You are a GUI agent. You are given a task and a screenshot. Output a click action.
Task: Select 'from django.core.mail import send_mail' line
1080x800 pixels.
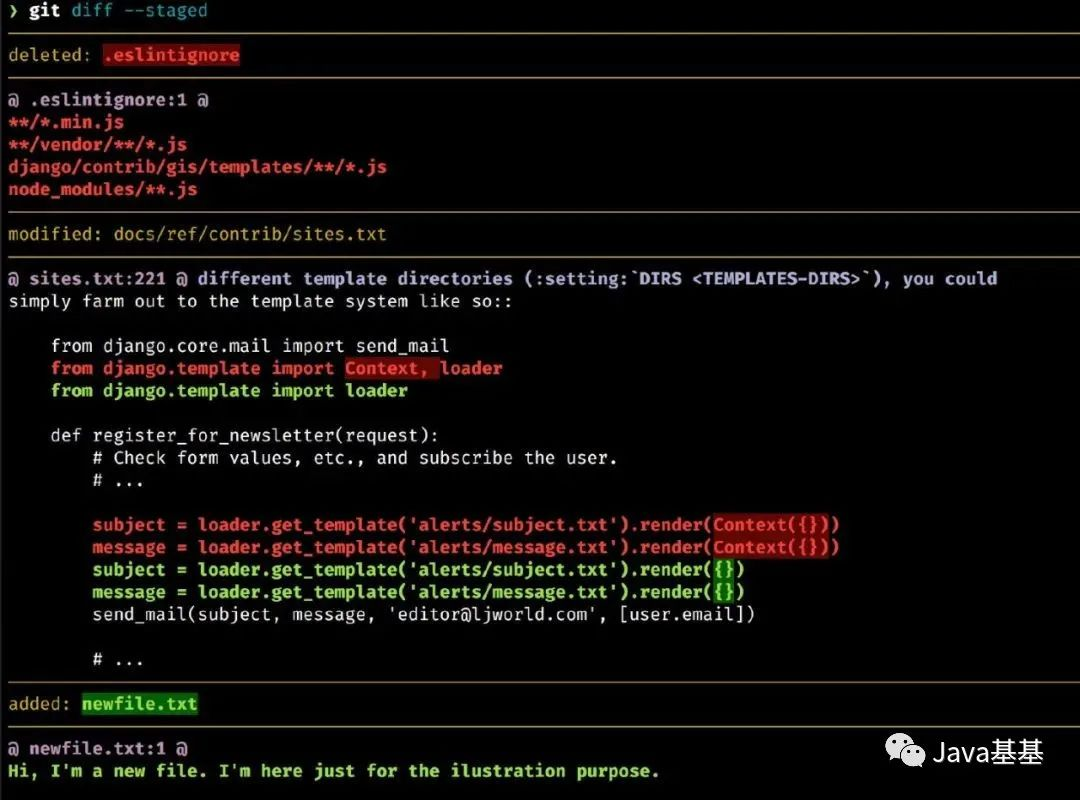[250, 346]
